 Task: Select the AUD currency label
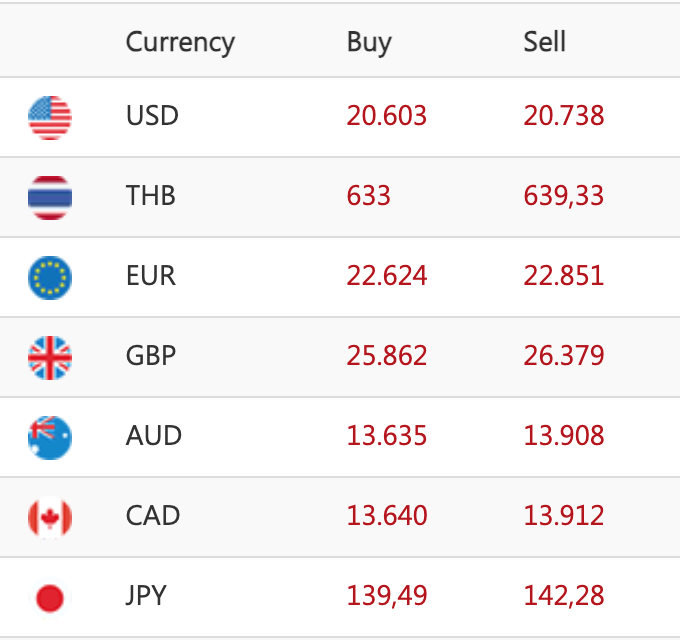pyautogui.click(x=153, y=436)
